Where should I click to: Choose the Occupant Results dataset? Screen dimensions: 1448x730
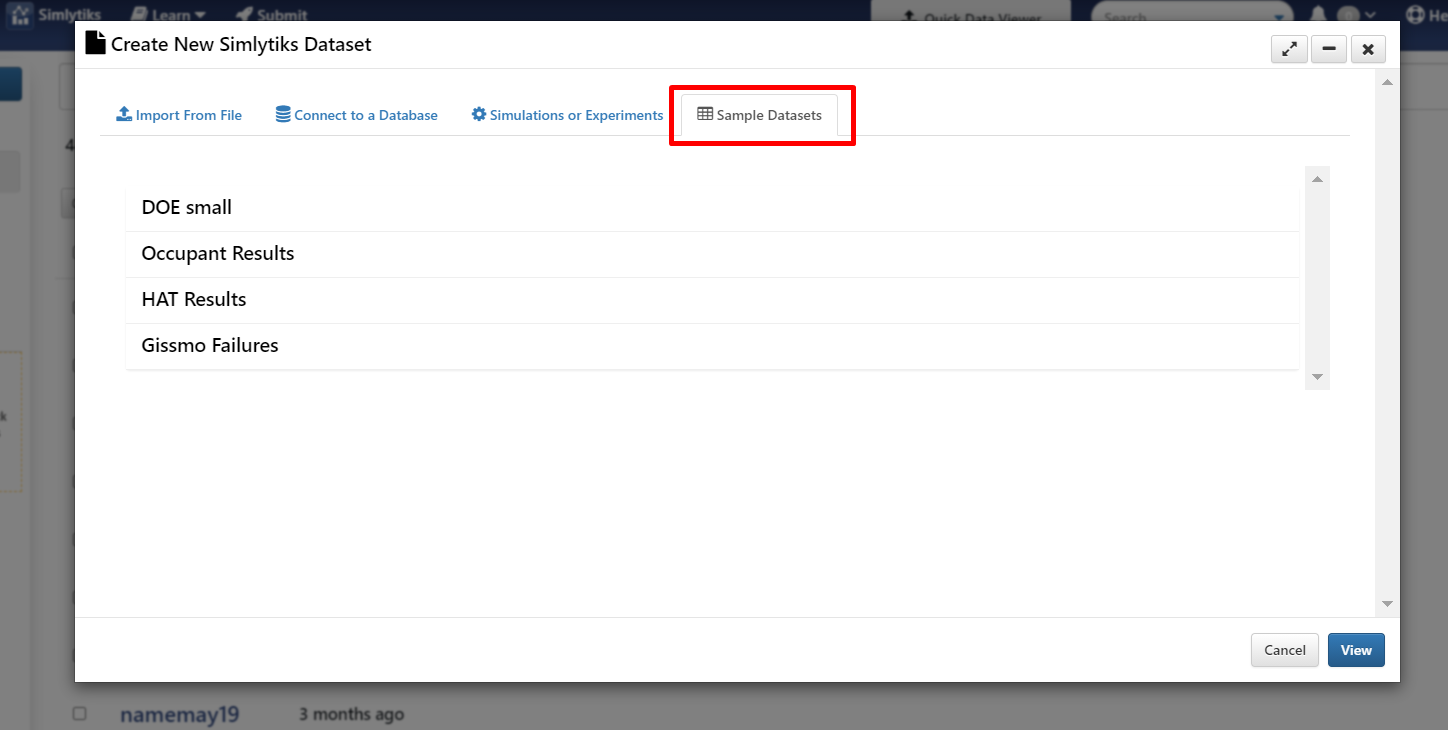click(712, 254)
